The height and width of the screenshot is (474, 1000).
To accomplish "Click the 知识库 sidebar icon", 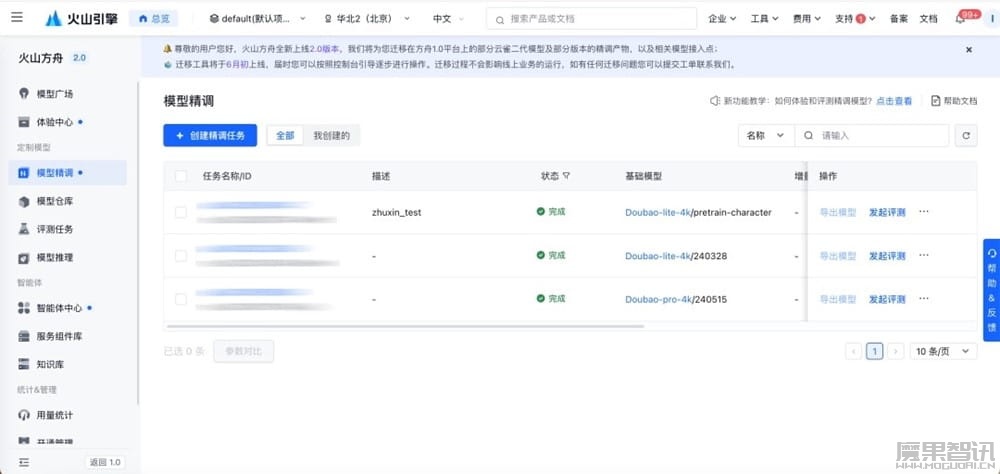I will click(24, 364).
